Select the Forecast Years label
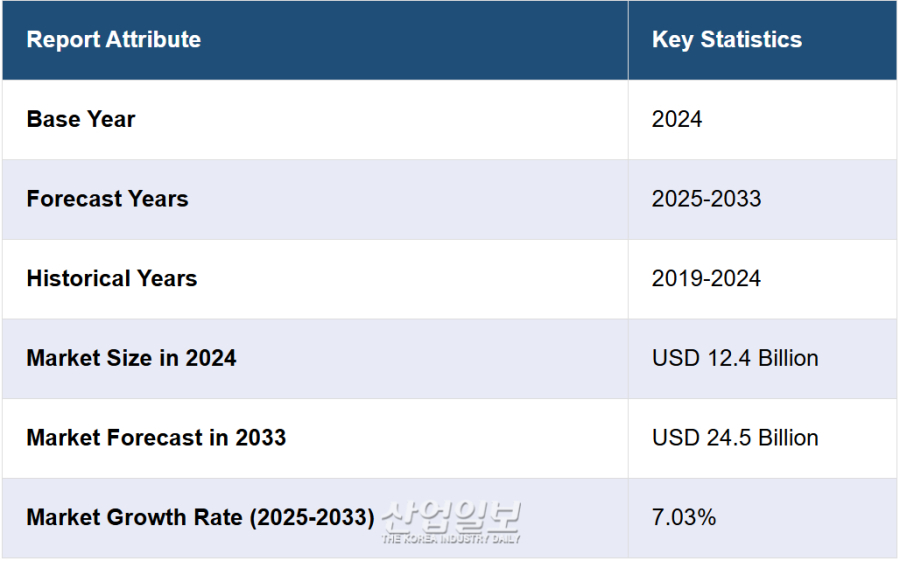 (107, 199)
